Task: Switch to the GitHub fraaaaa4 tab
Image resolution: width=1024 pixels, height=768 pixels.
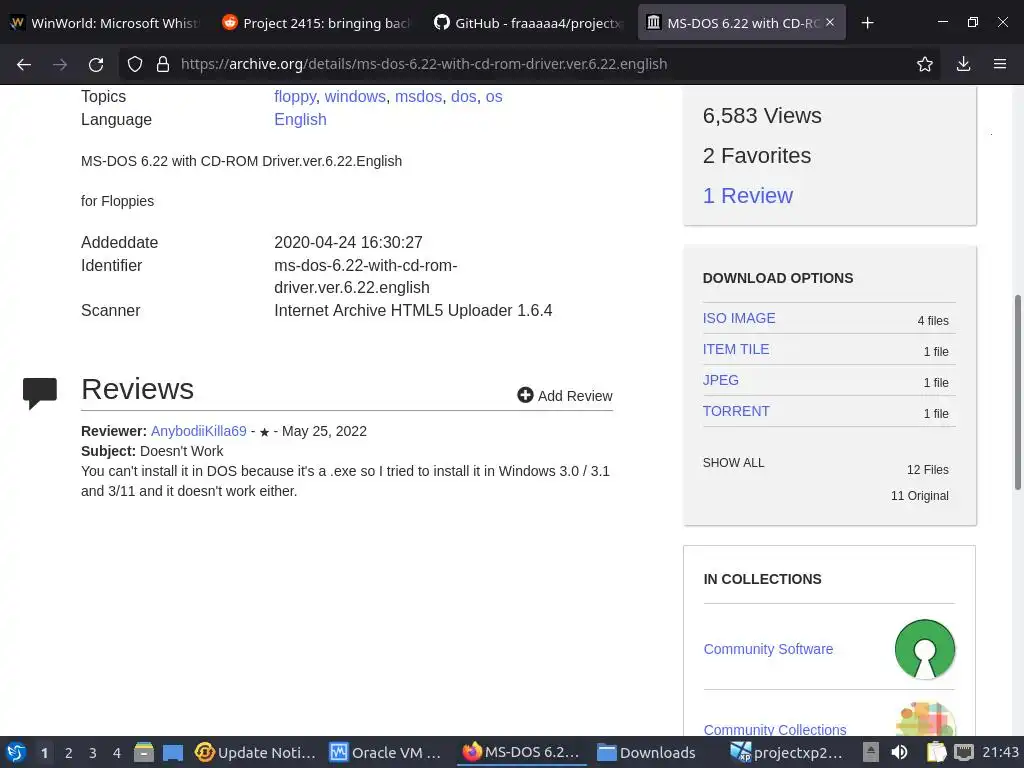Action: pos(529,23)
